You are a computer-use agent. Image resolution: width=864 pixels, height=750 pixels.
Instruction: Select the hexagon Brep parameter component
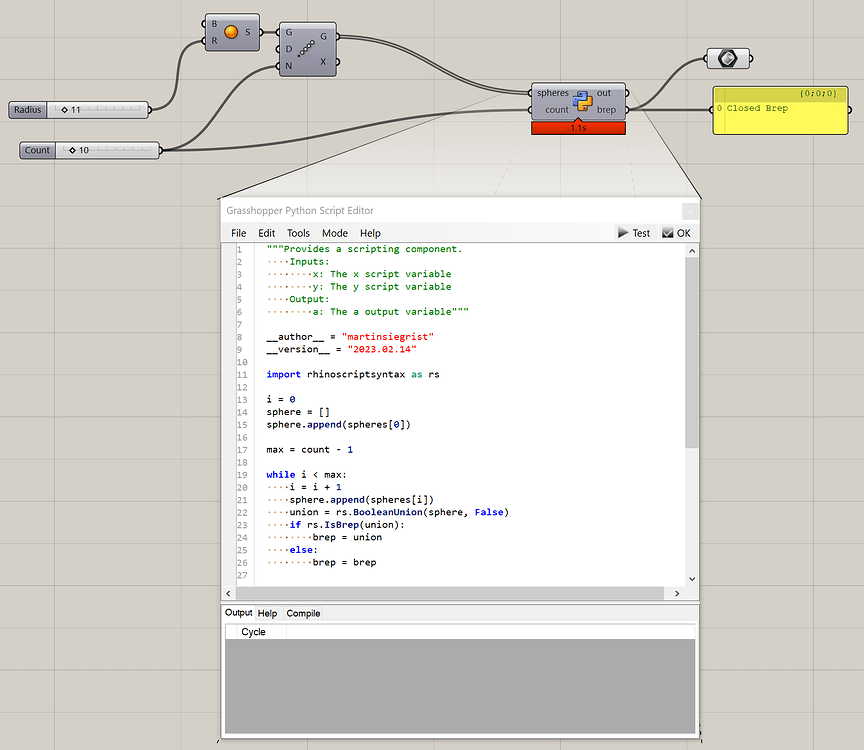(728, 58)
